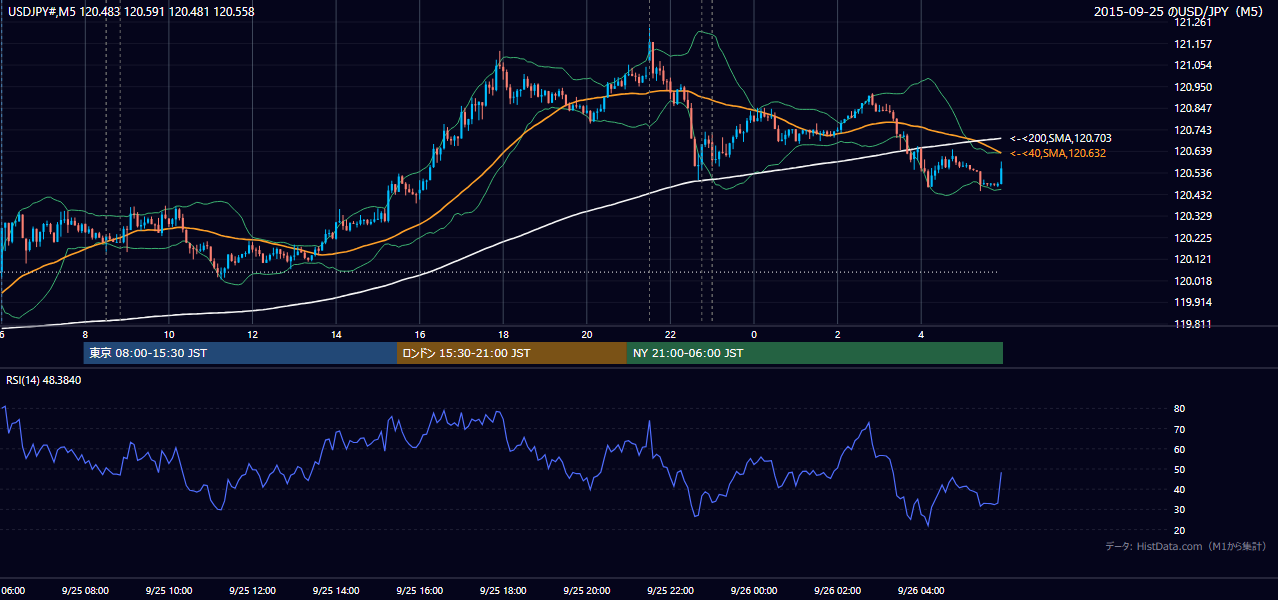Click RSI scale value 40

tap(1180, 489)
